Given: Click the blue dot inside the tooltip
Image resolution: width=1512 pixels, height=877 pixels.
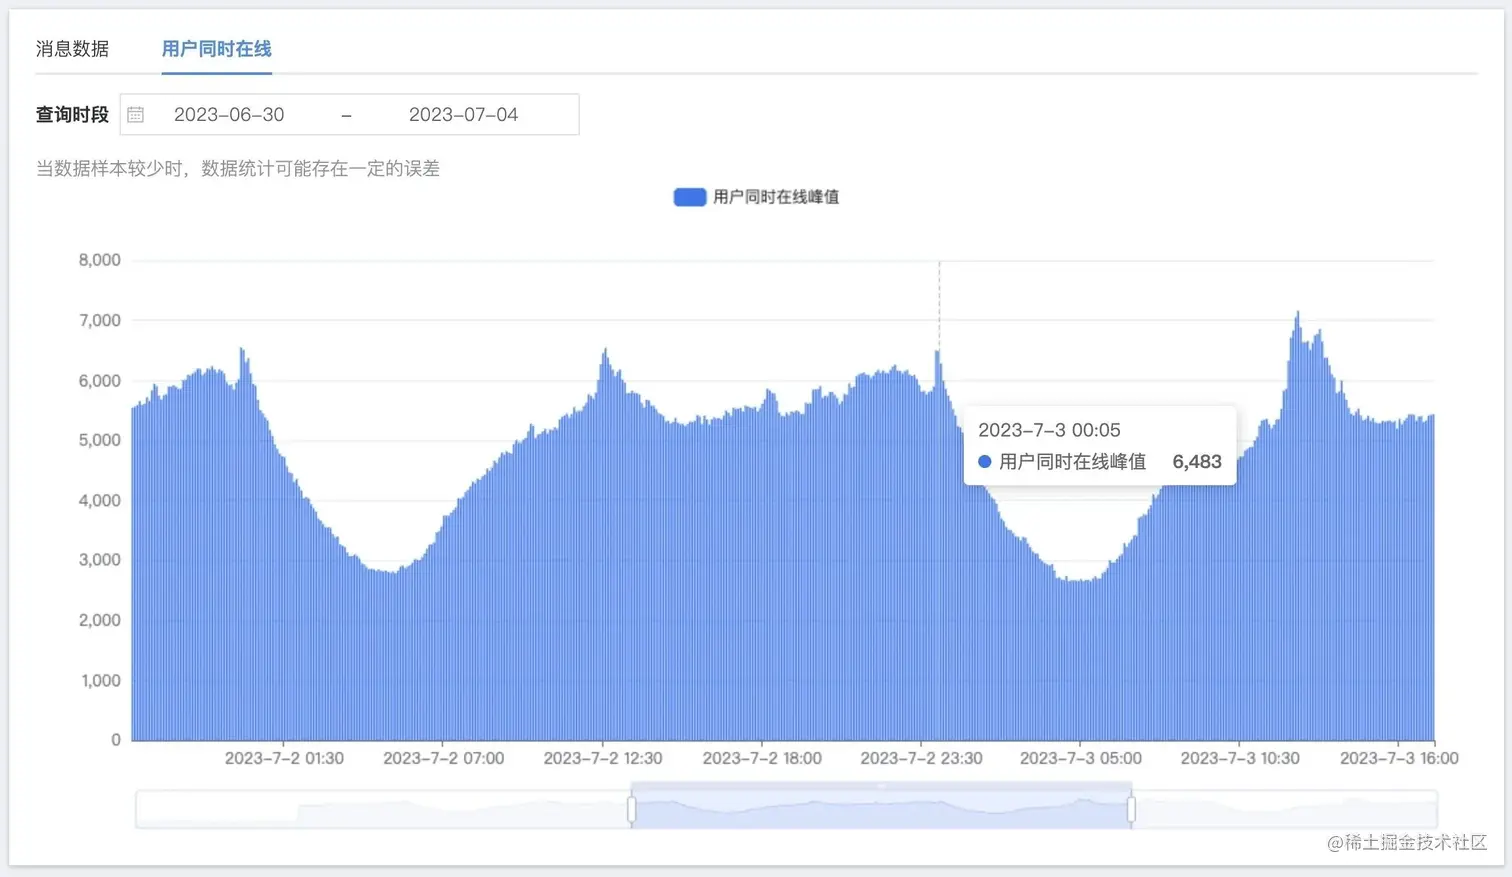Looking at the screenshot, I should coord(983,461).
